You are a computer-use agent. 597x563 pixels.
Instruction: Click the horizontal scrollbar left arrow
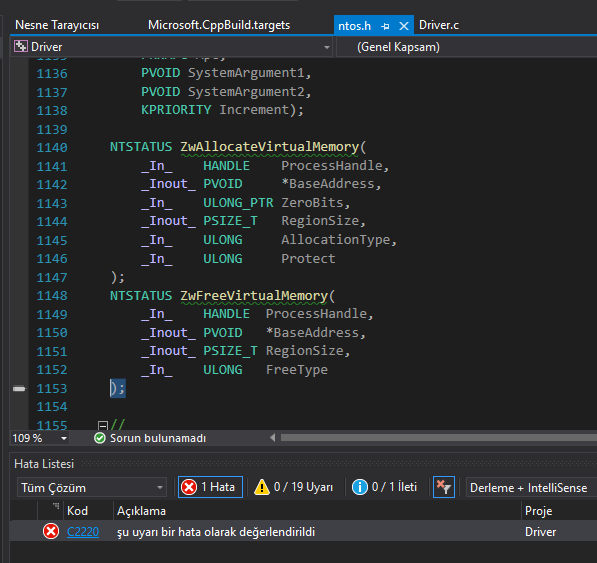click(x=273, y=438)
